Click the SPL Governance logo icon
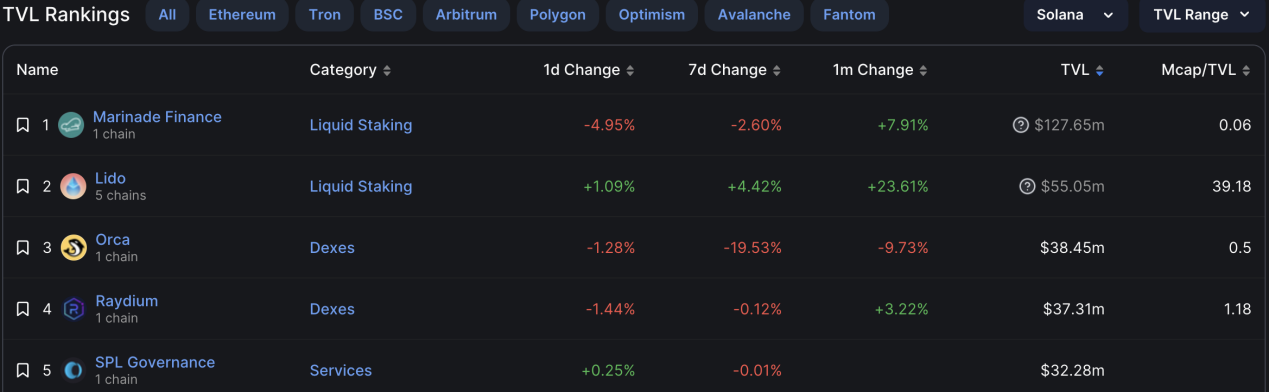1269x392 pixels. 72,370
